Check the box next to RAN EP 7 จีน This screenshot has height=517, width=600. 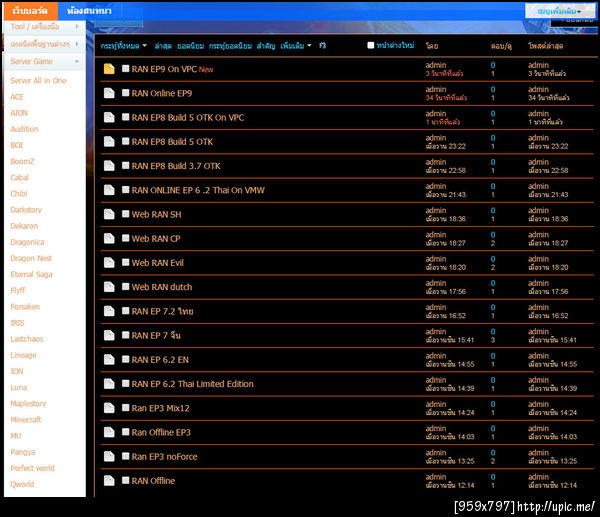click(126, 335)
